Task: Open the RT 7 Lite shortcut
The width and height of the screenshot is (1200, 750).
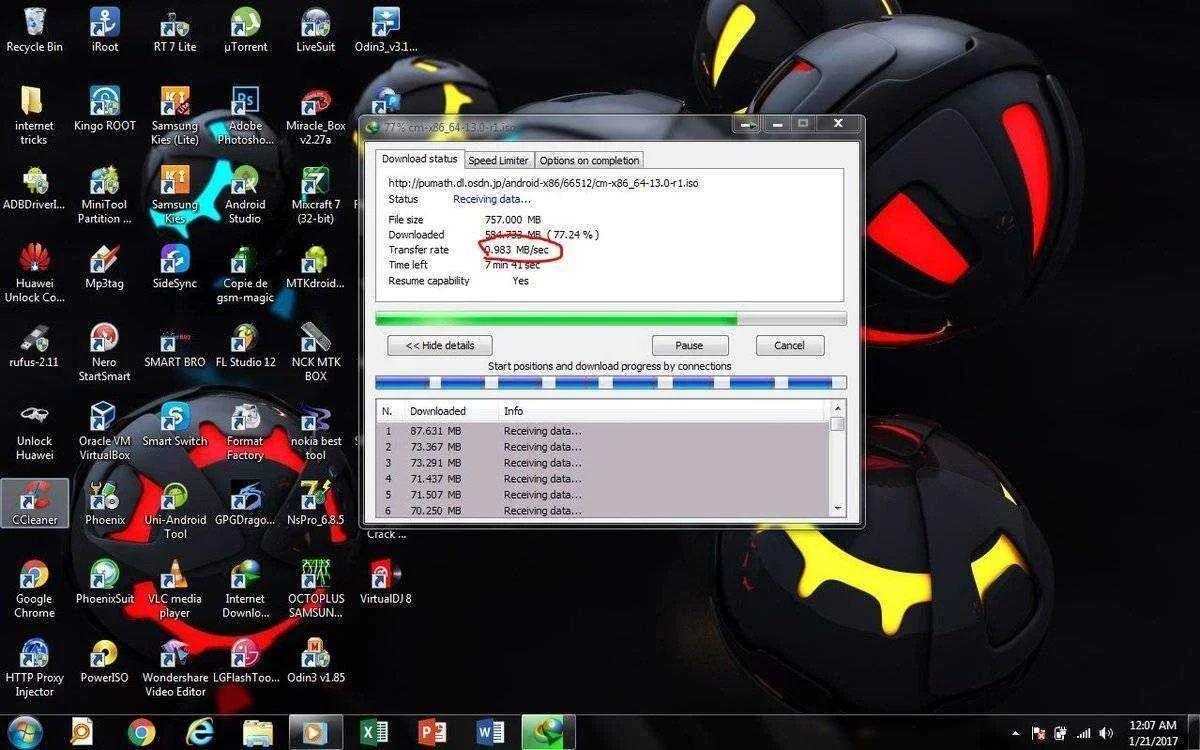Action: [175, 29]
